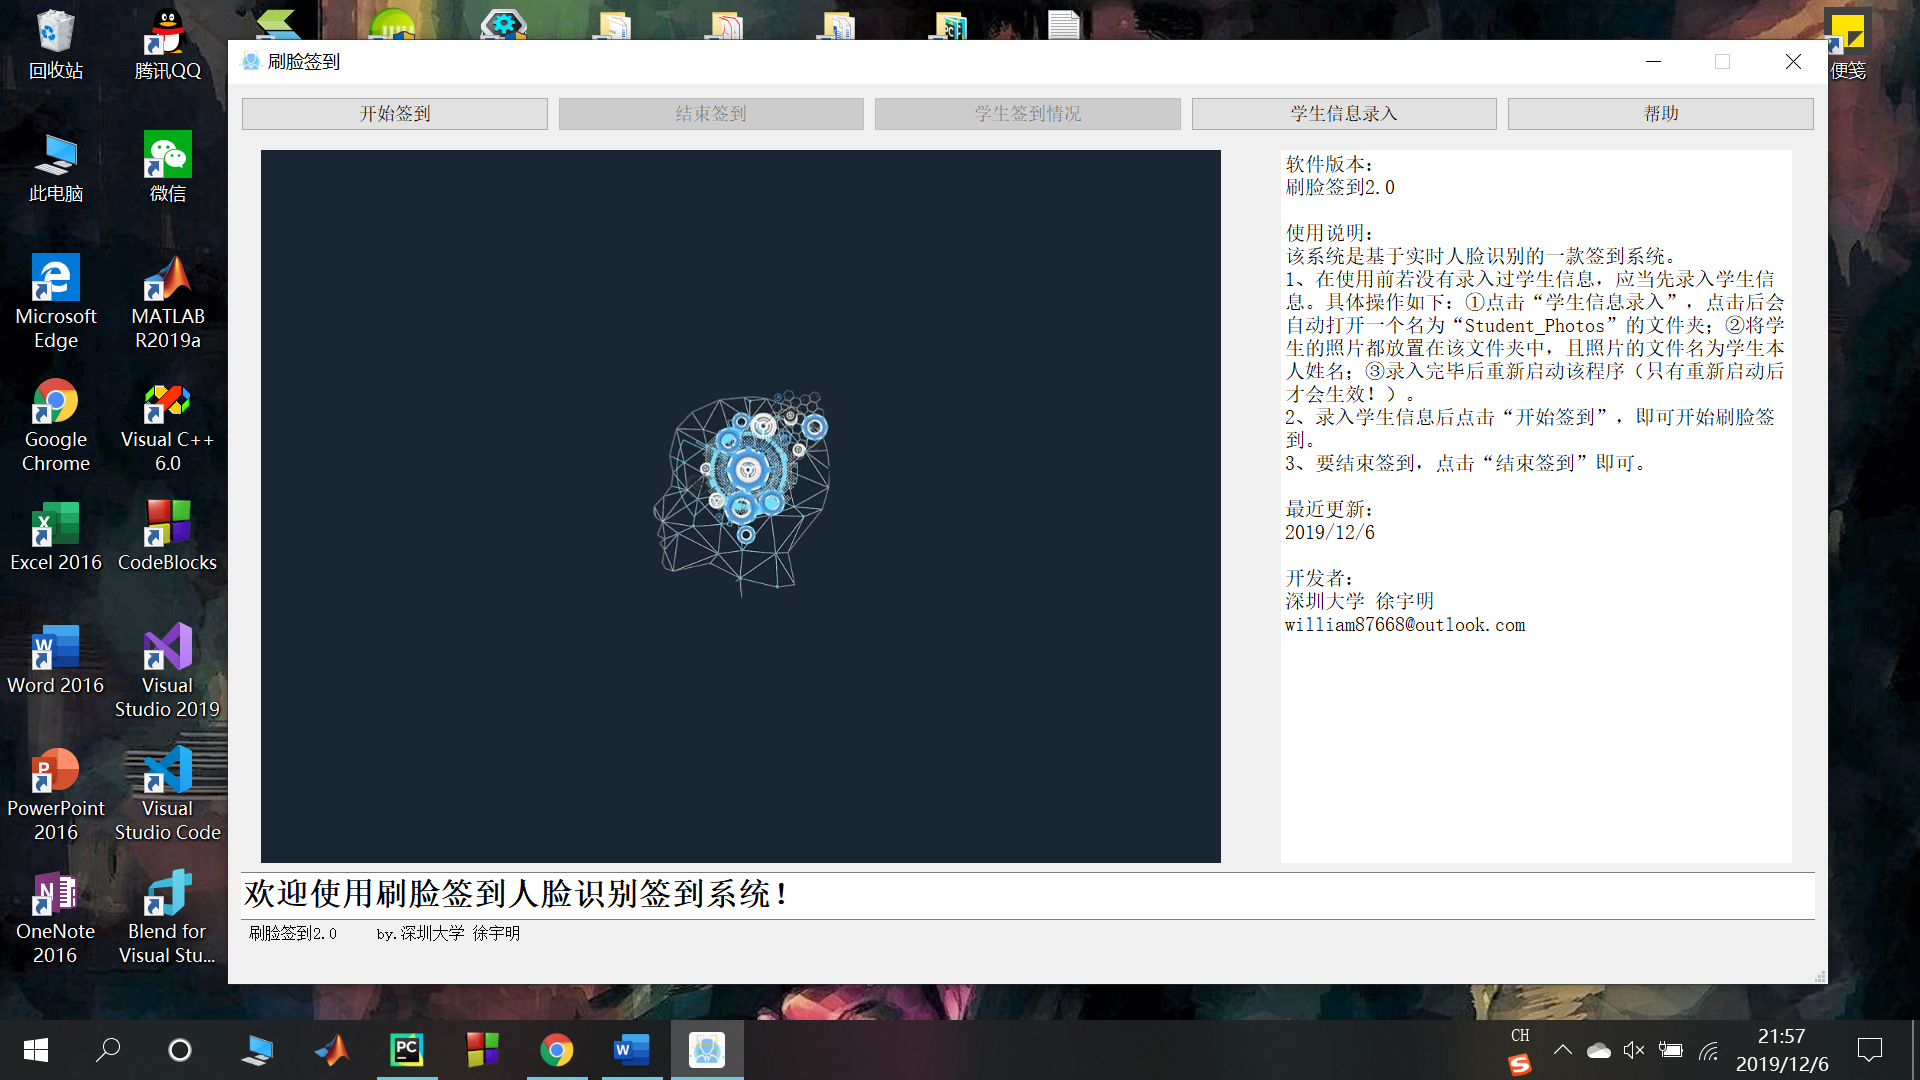The width and height of the screenshot is (1920, 1080).
Task: Click the 学生信息录入 button
Action: click(1343, 114)
